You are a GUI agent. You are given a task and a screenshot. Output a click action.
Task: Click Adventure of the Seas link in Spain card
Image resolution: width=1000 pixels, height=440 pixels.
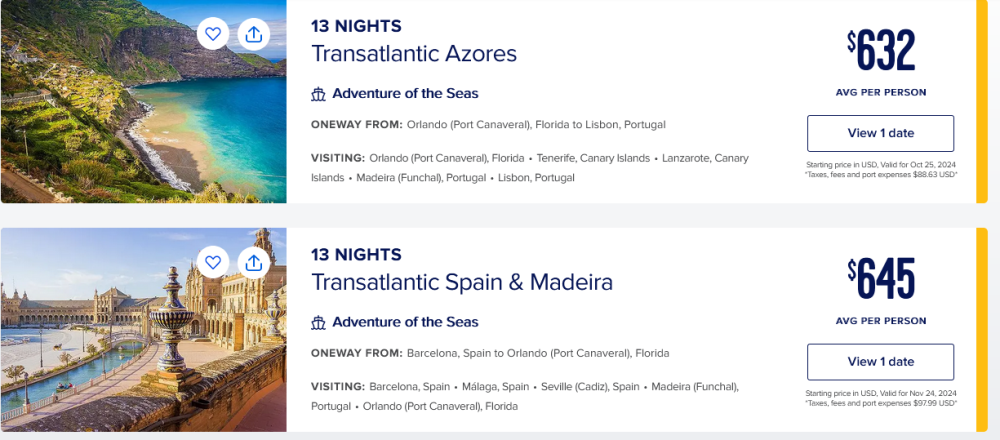coord(405,322)
